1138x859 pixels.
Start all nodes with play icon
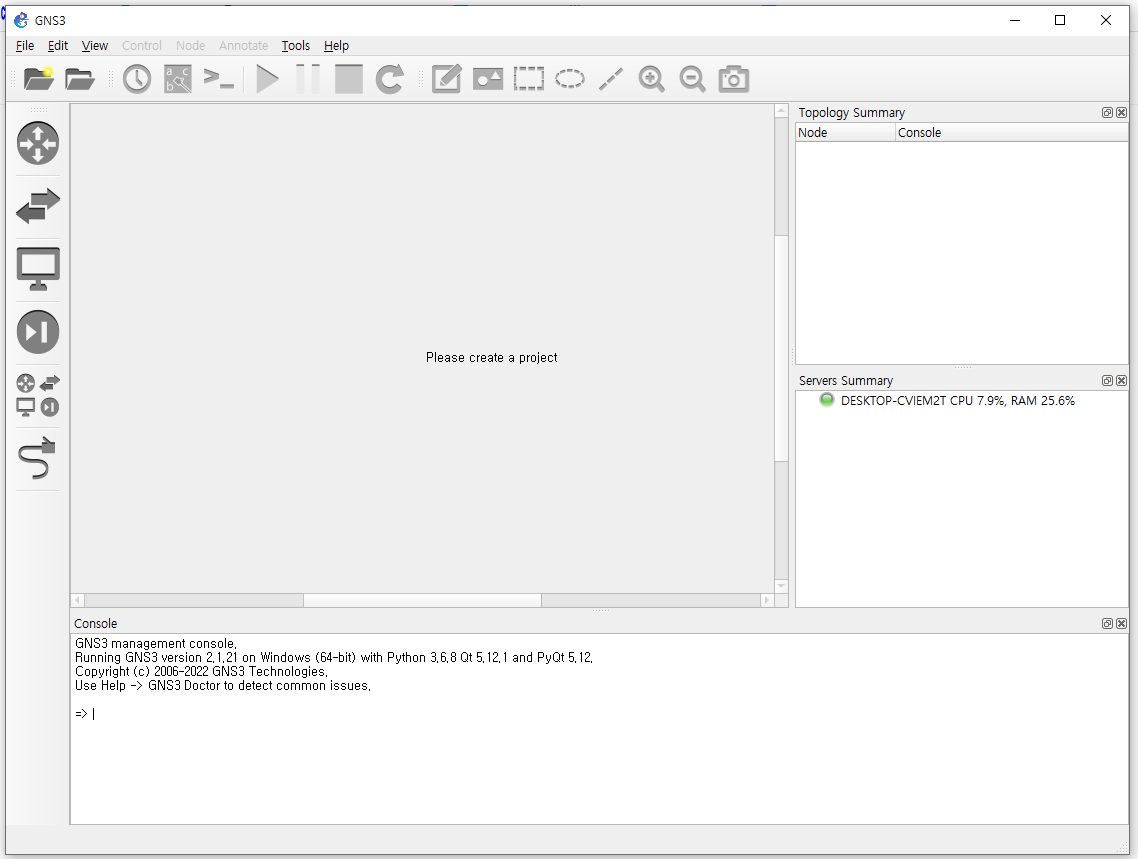point(267,78)
